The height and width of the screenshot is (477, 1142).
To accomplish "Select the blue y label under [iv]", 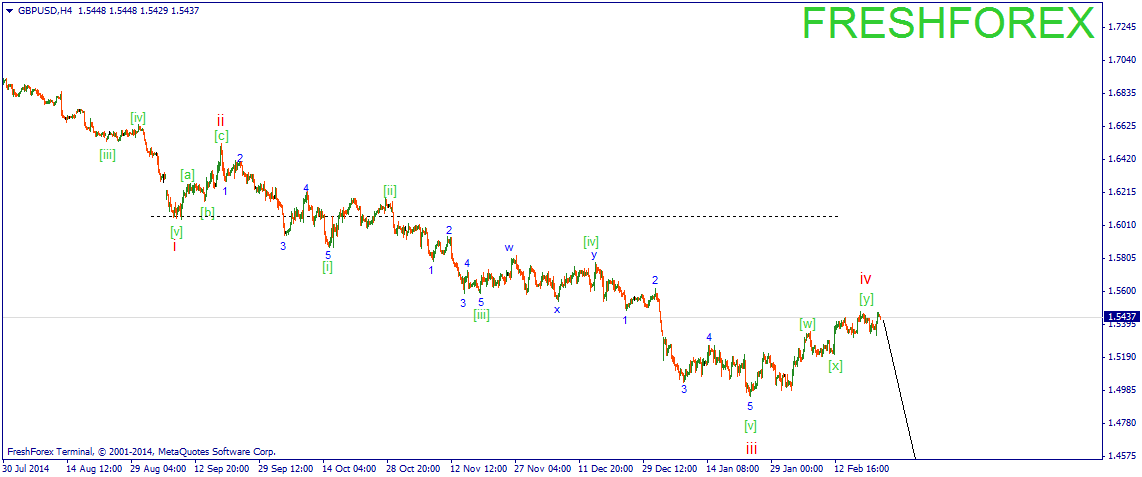I will [593, 255].
